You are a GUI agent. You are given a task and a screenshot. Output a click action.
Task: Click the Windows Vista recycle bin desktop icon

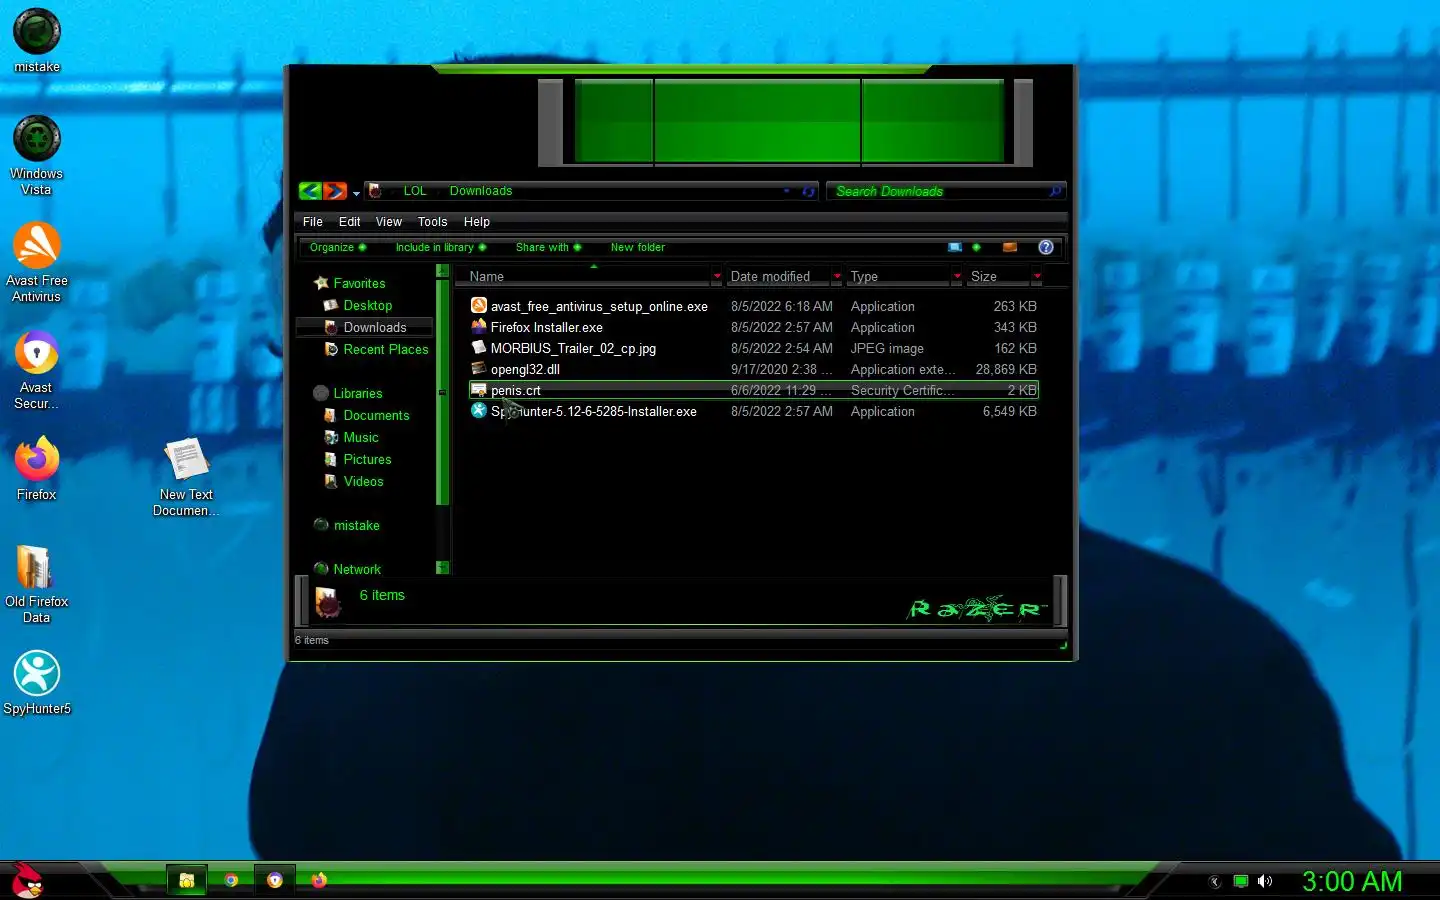(37, 155)
